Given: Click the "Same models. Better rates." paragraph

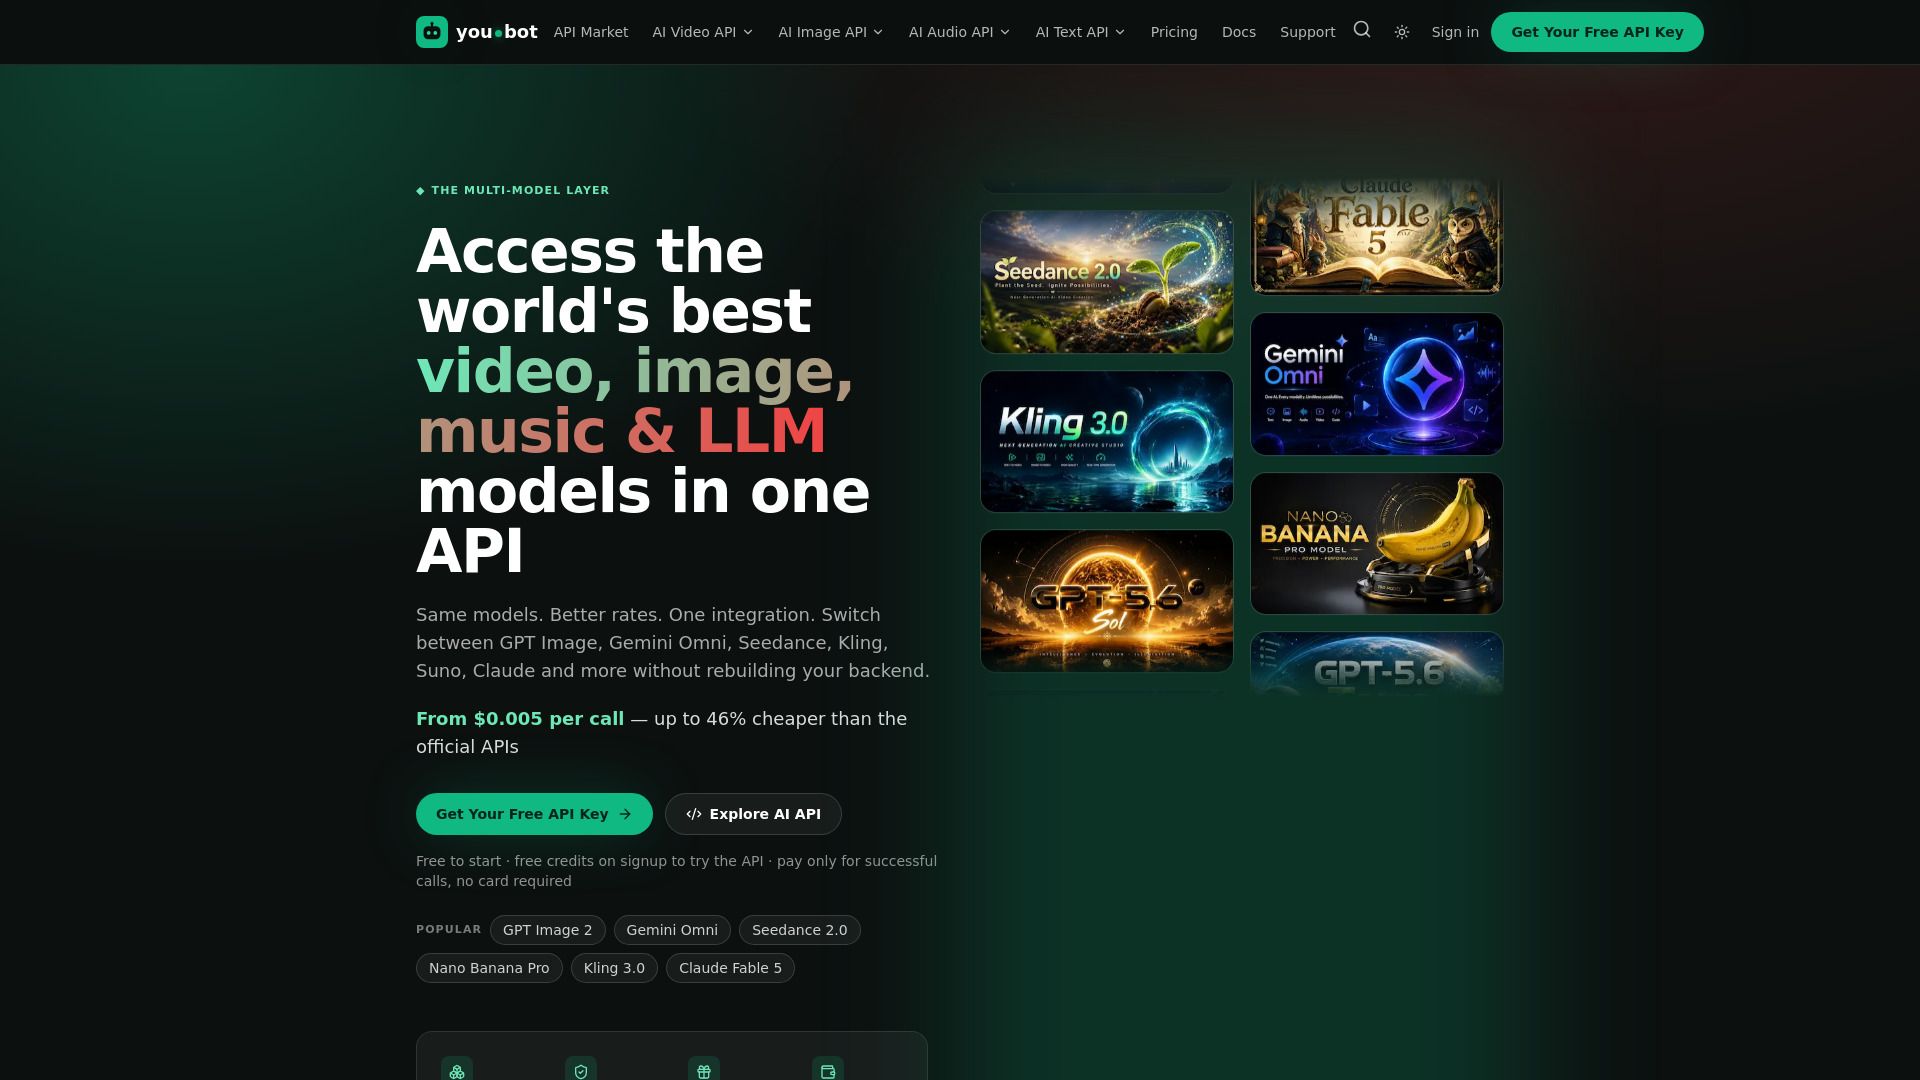Looking at the screenshot, I should point(673,643).
